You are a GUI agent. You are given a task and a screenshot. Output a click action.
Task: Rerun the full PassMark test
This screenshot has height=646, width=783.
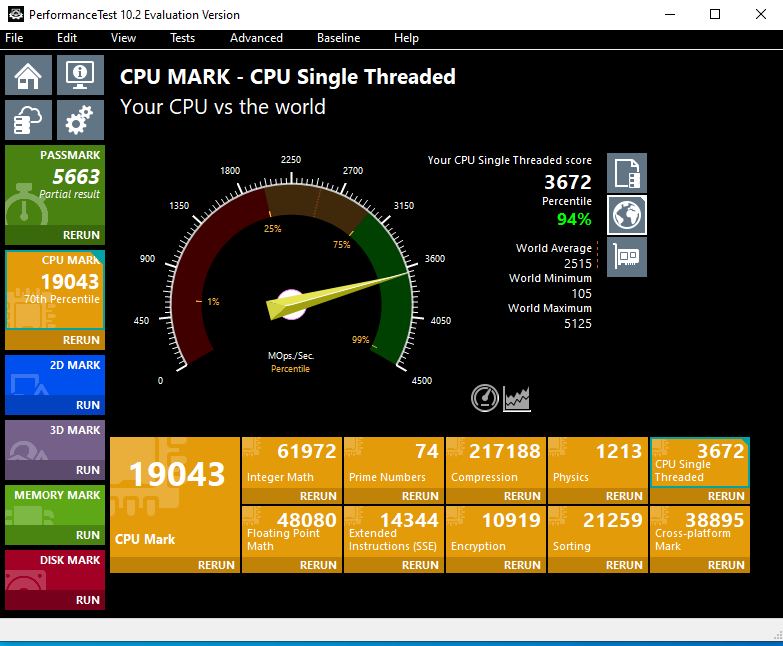[x=55, y=235]
